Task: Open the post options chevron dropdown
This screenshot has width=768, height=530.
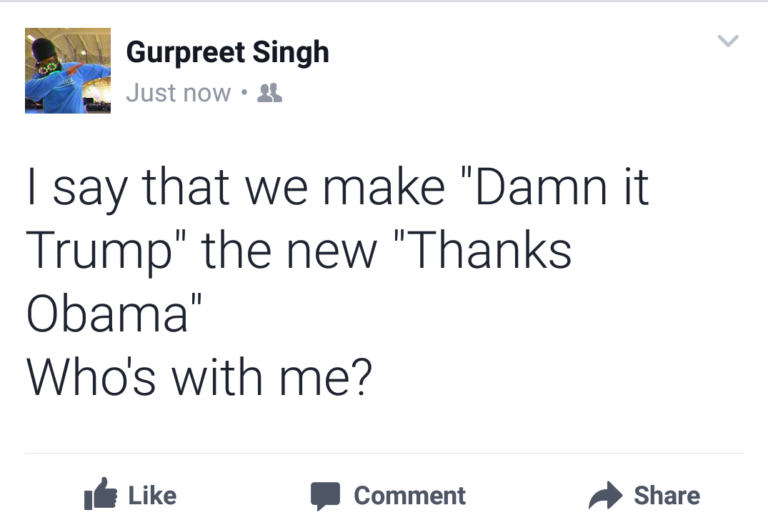Action: pyautogui.click(x=729, y=41)
